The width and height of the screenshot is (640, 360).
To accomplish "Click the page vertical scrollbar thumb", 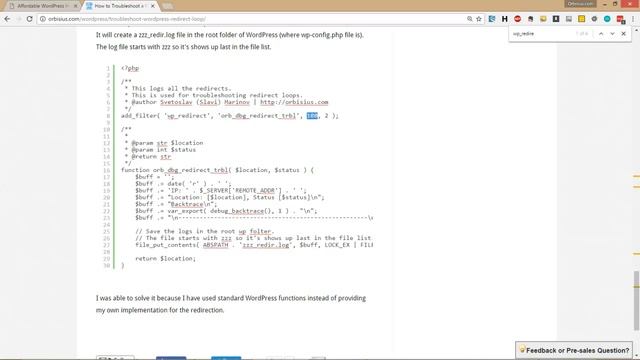I will click(636, 300).
